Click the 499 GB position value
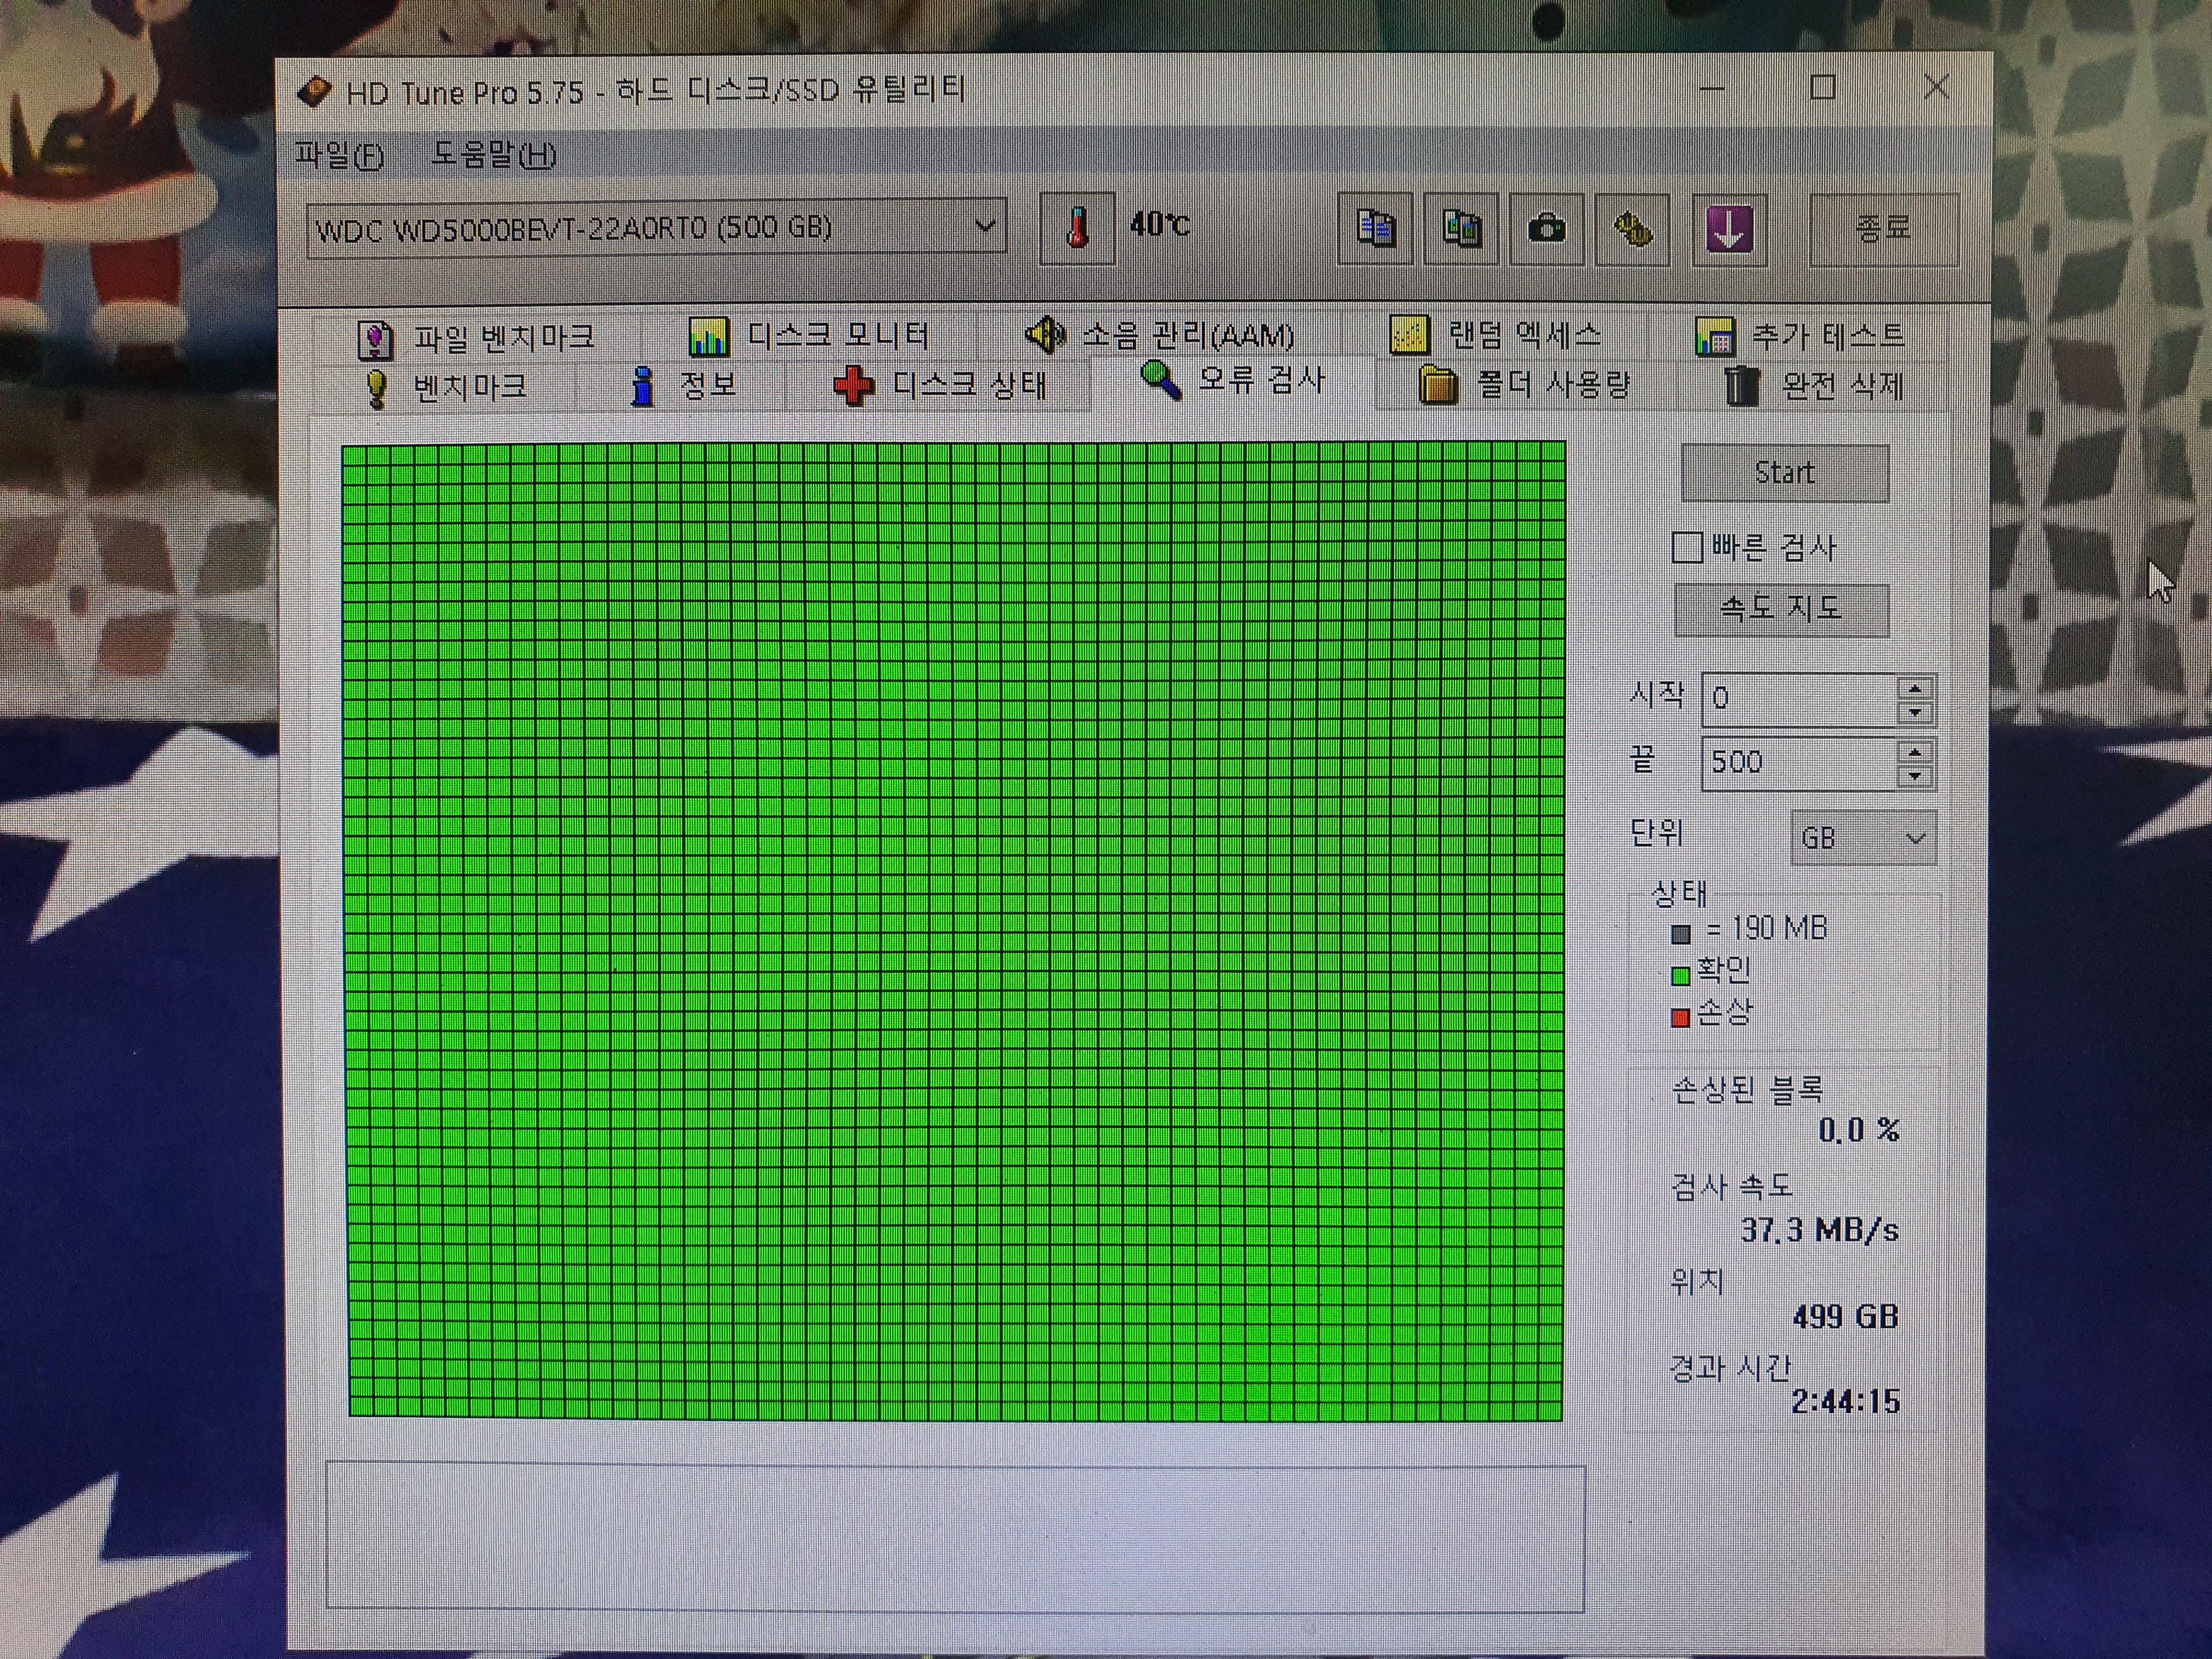The height and width of the screenshot is (1659, 2212). tap(1845, 1317)
